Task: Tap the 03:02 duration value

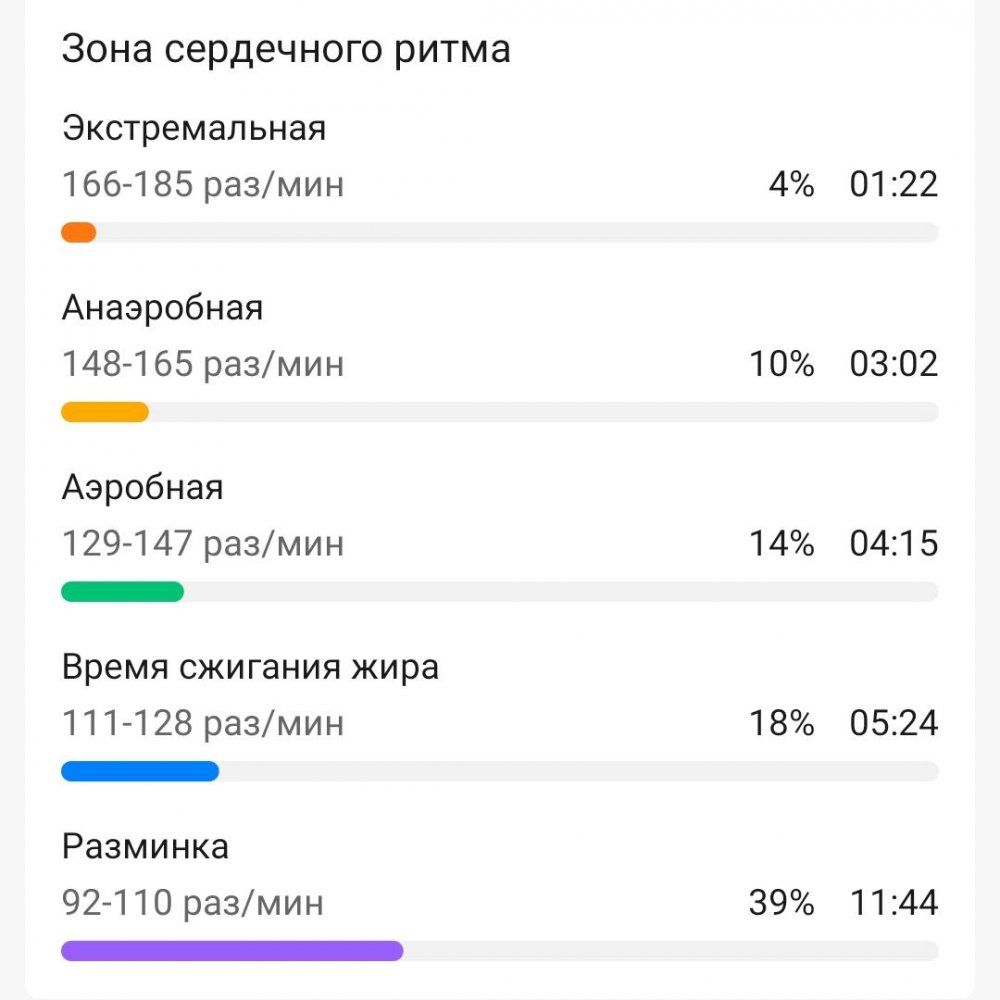Action: [x=893, y=364]
